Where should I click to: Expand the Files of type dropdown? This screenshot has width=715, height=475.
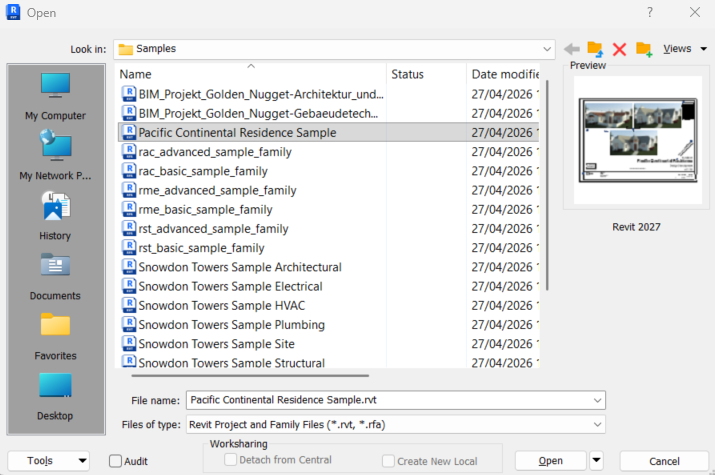(x=597, y=424)
